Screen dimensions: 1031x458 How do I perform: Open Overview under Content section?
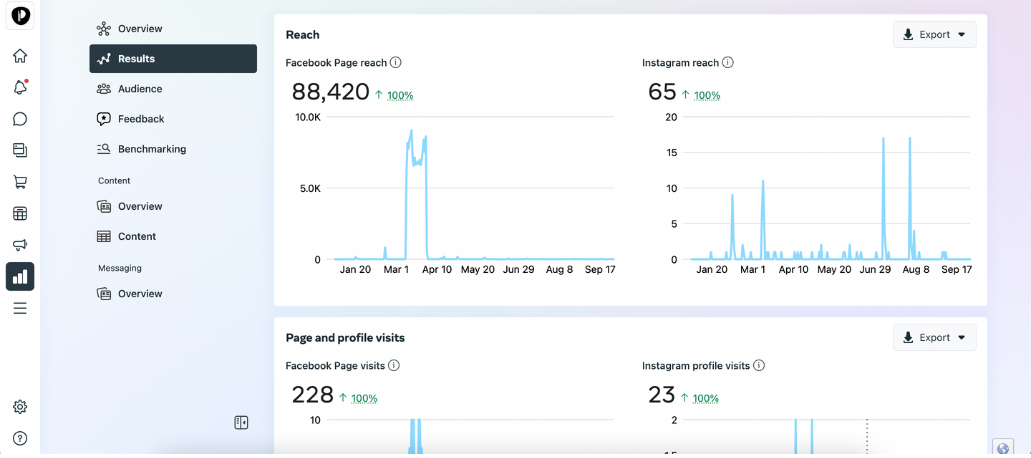click(x=173, y=206)
